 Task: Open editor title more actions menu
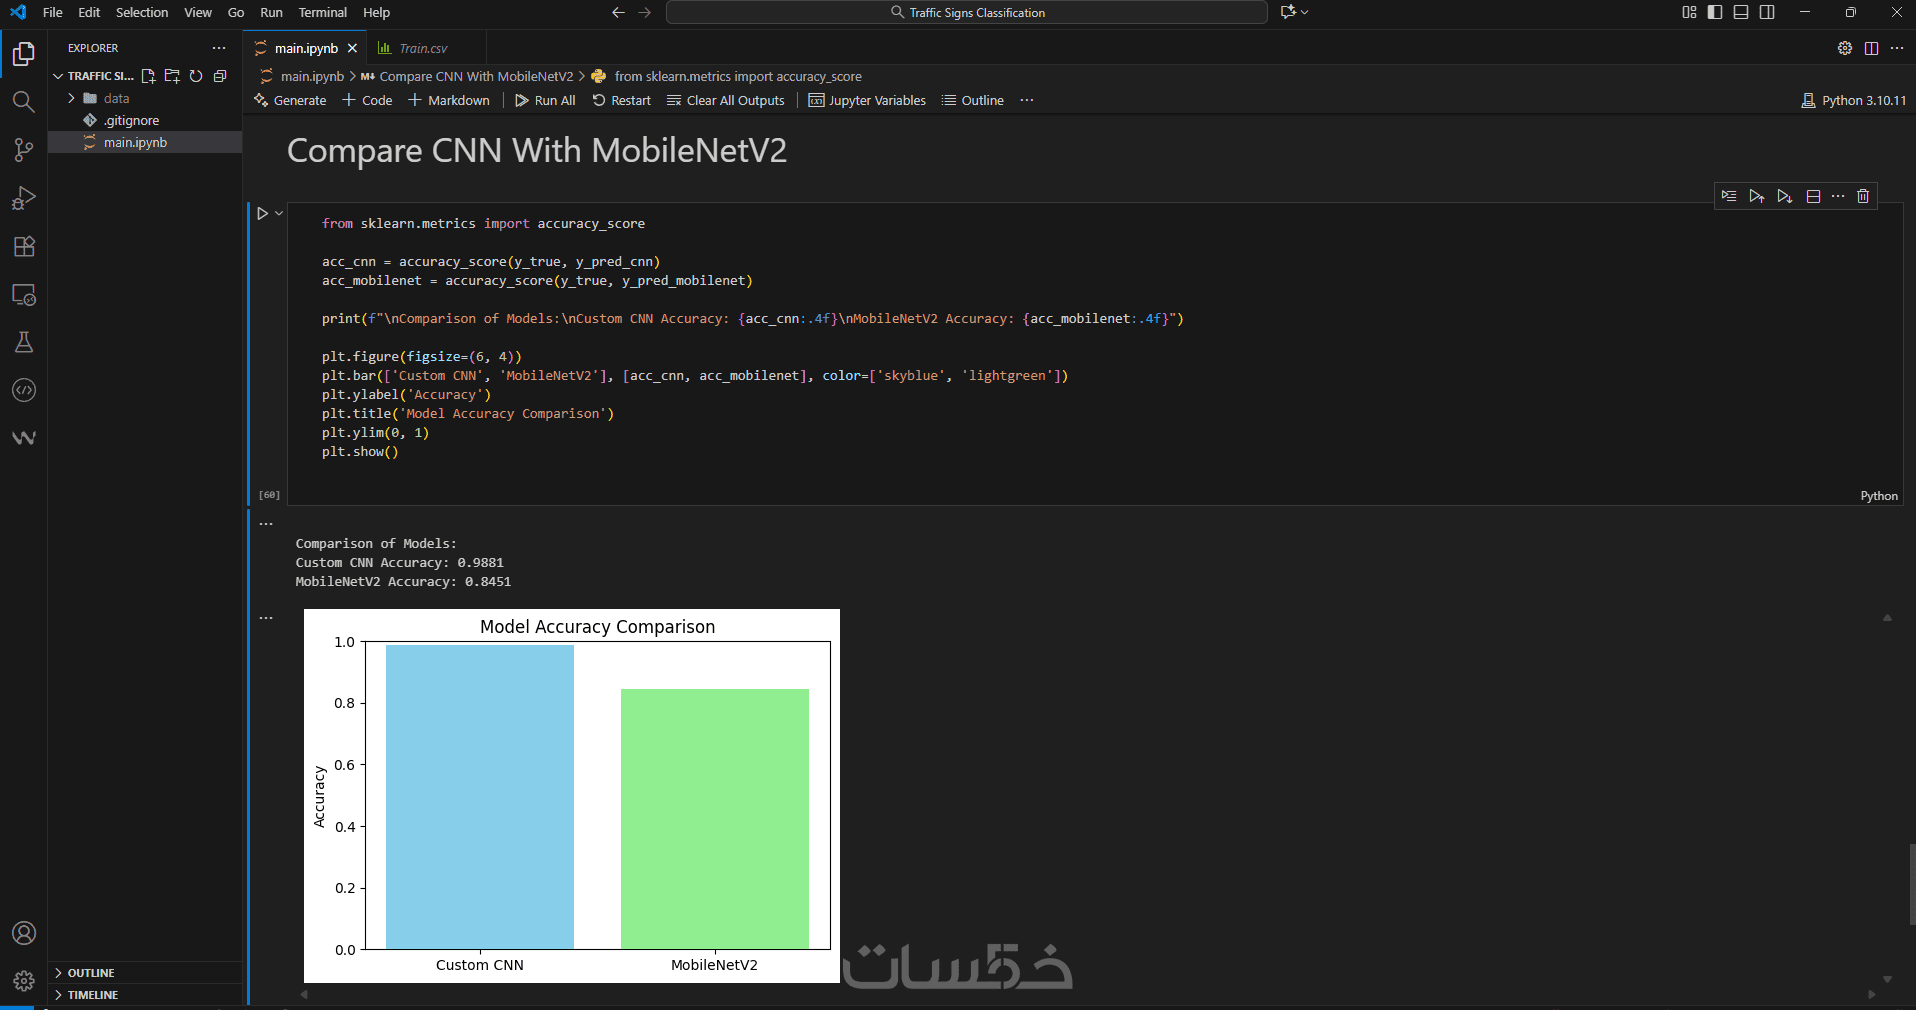click(x=1897, y=48)
